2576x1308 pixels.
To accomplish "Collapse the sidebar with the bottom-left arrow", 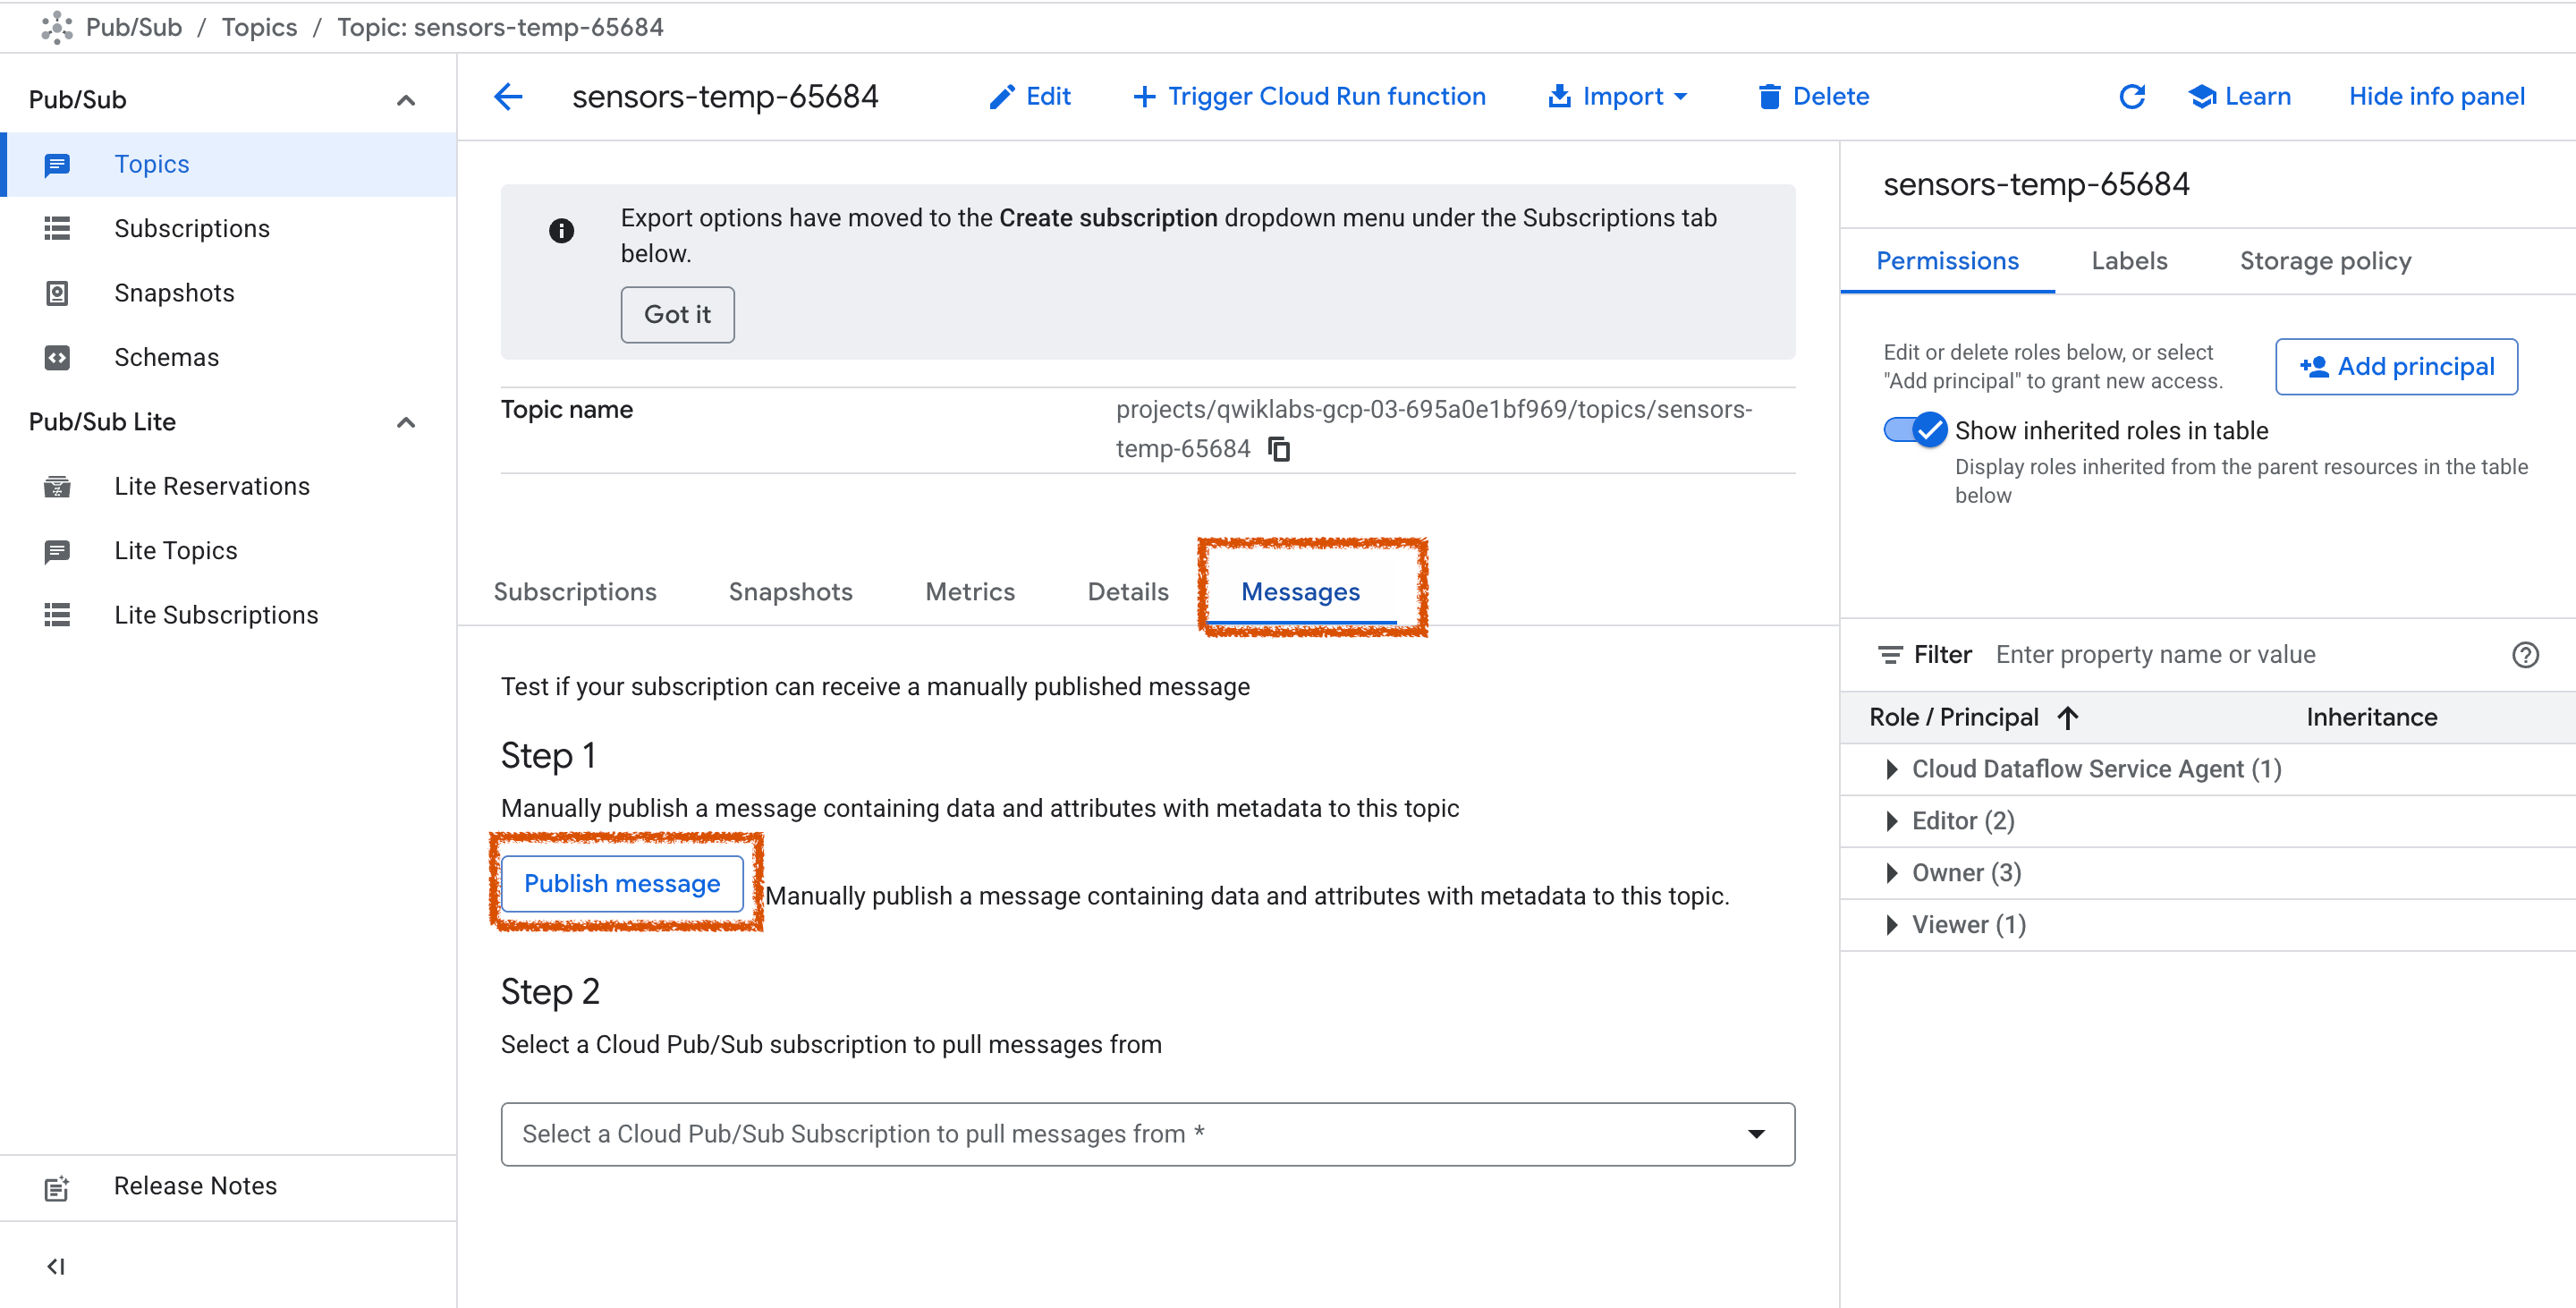I will (56, 1266).
